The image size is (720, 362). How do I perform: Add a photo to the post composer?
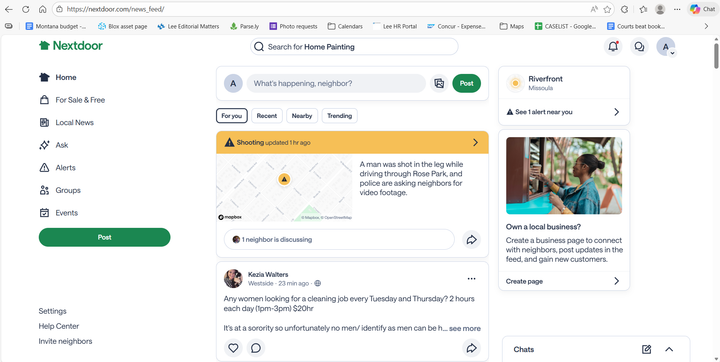(439, 84)
